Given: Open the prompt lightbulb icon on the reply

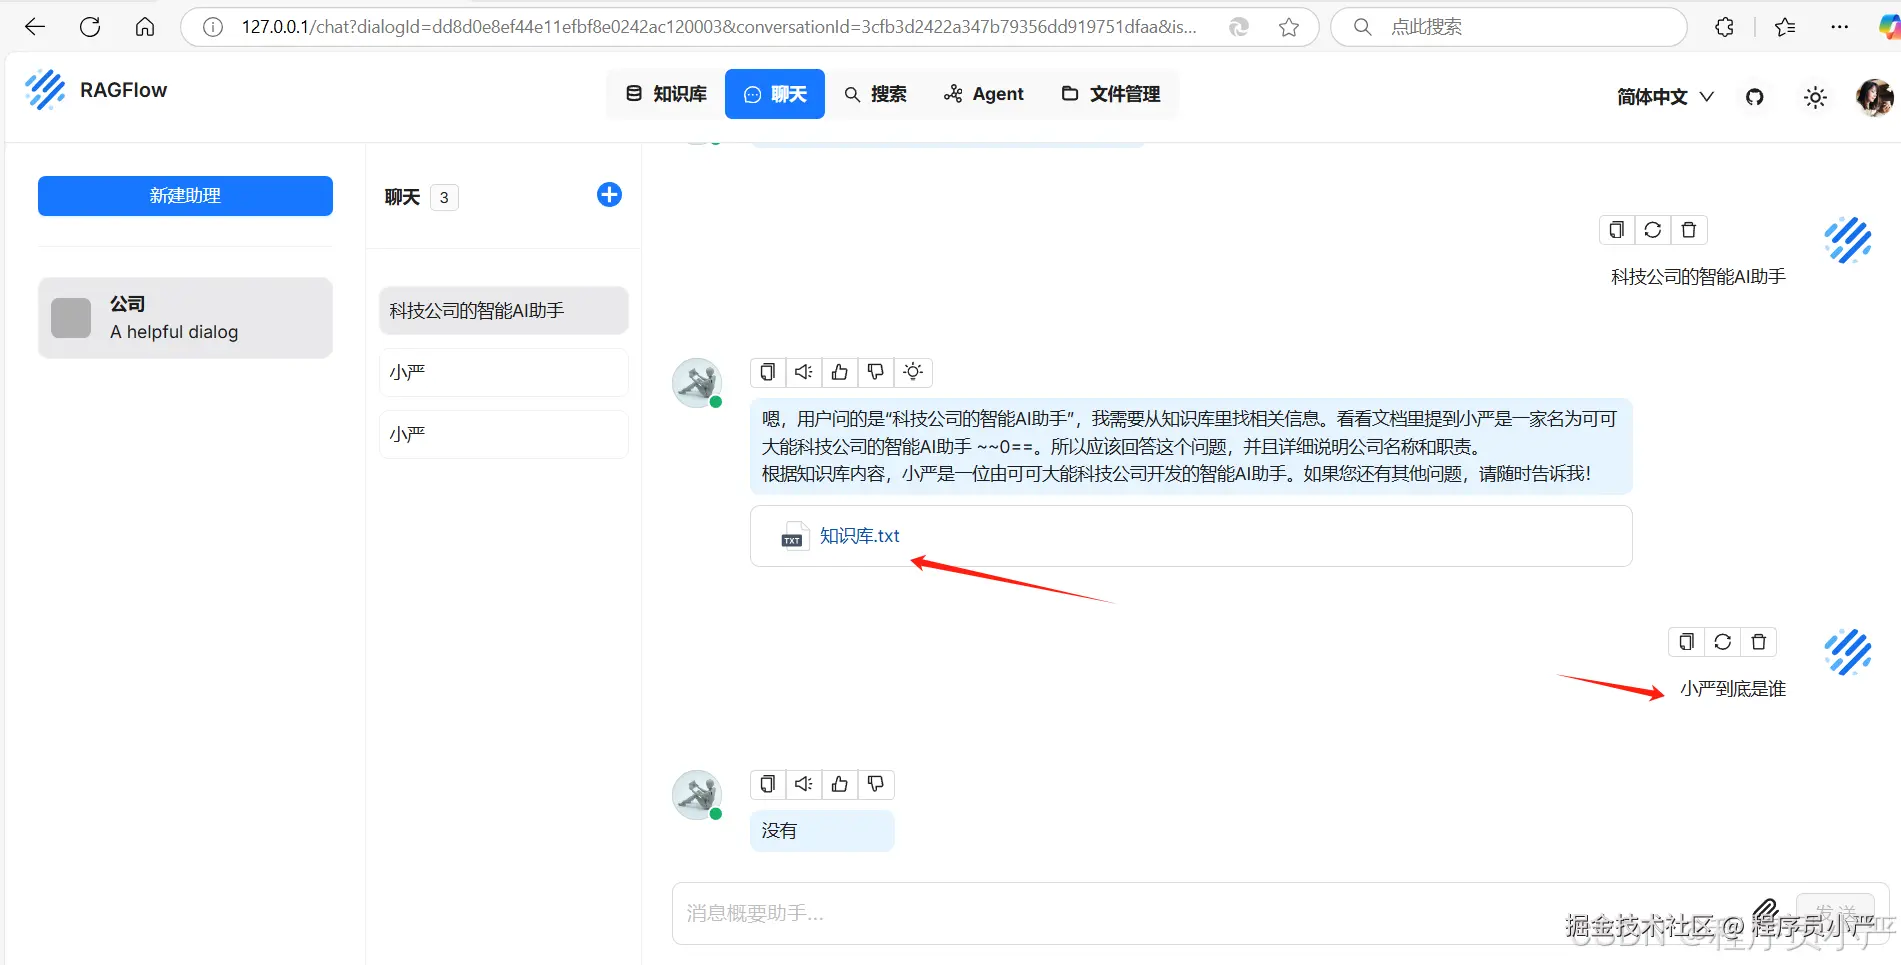Looking at the screenshot, I should pyautogui.click(x=912, y=372).
